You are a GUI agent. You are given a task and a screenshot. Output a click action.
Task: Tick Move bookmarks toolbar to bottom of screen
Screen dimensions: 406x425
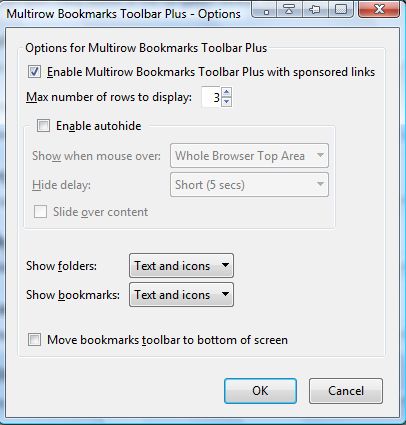pos(34,340)
